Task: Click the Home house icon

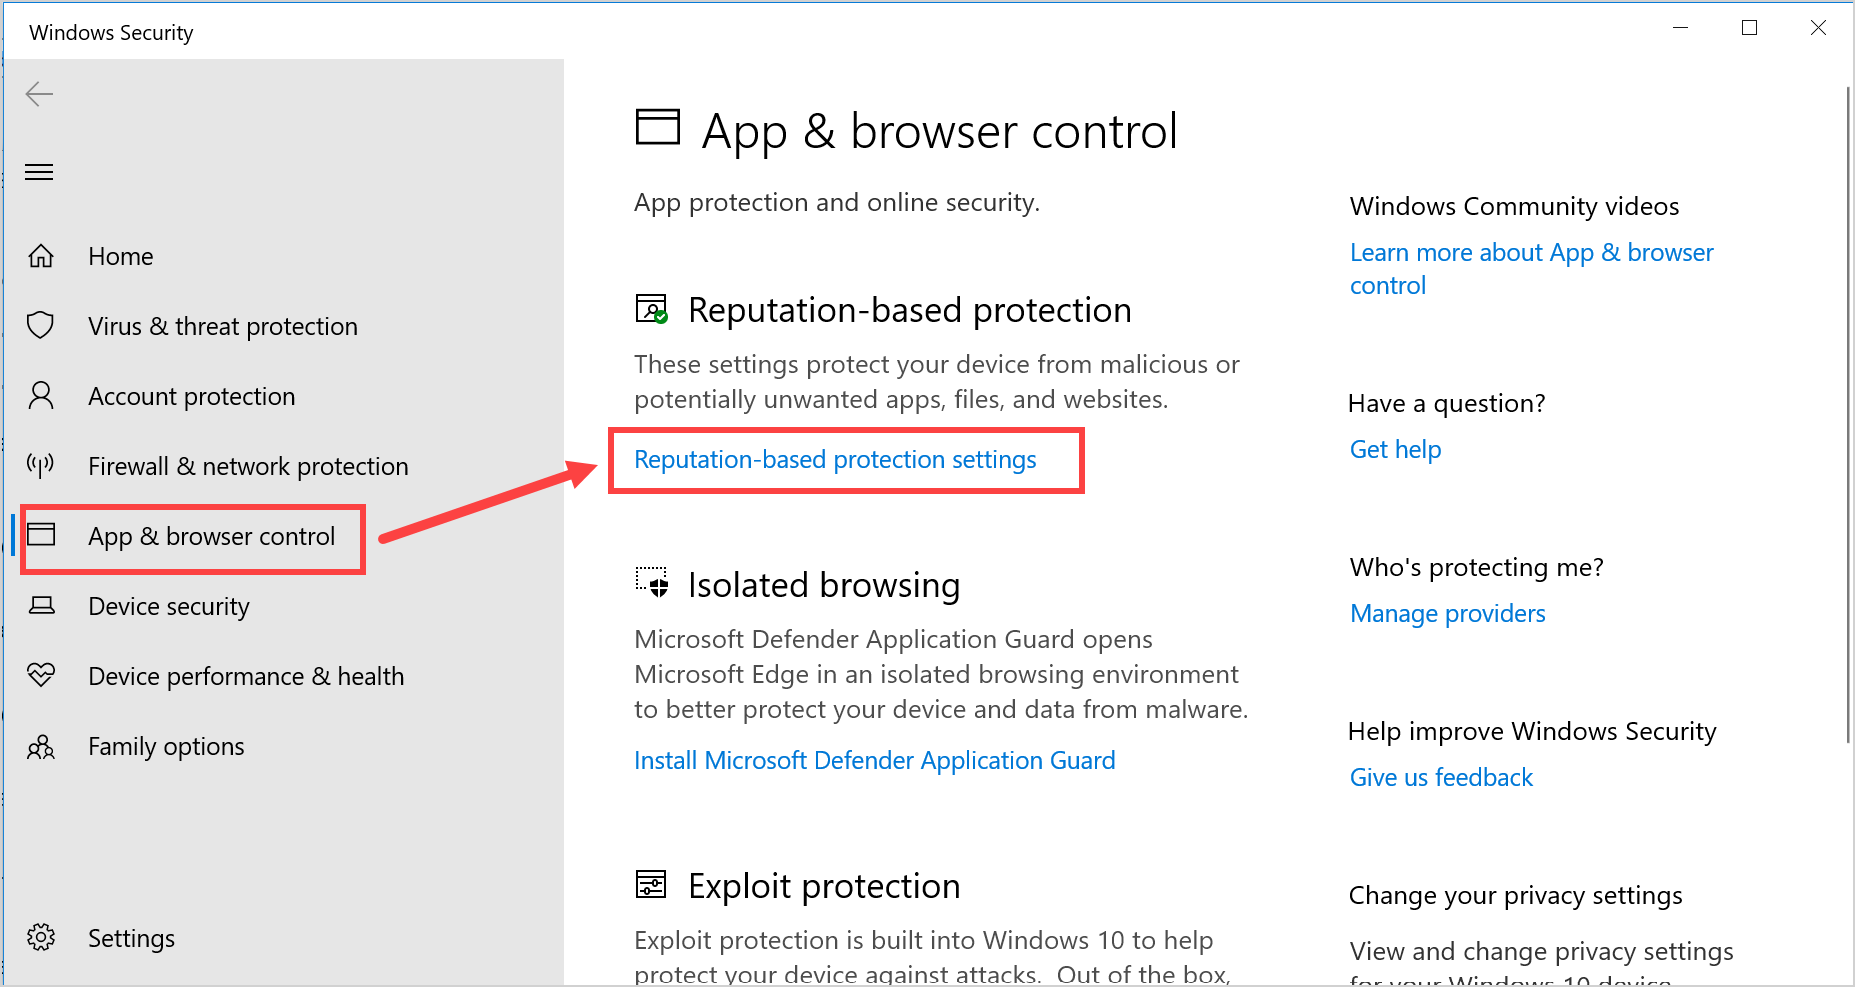Action: tap(41, 256)
